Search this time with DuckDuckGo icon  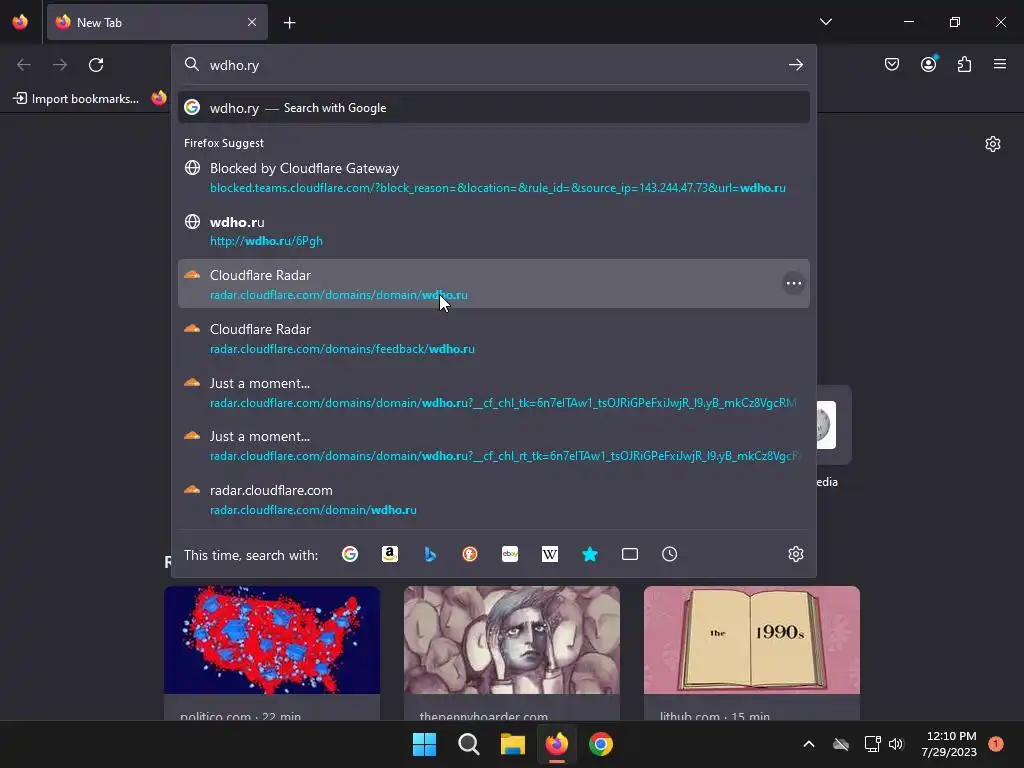[x=470, y=554]
